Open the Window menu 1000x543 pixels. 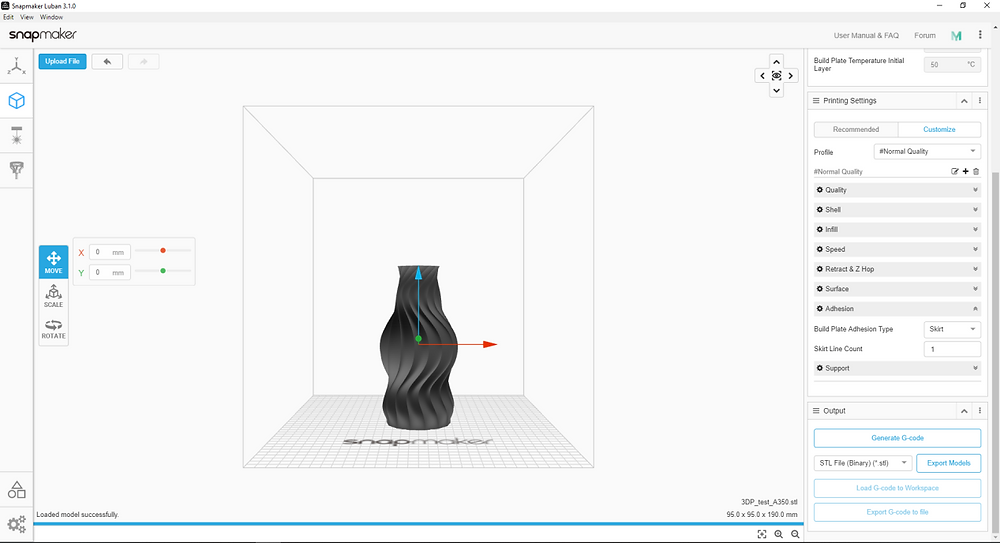tap(52, 17)
